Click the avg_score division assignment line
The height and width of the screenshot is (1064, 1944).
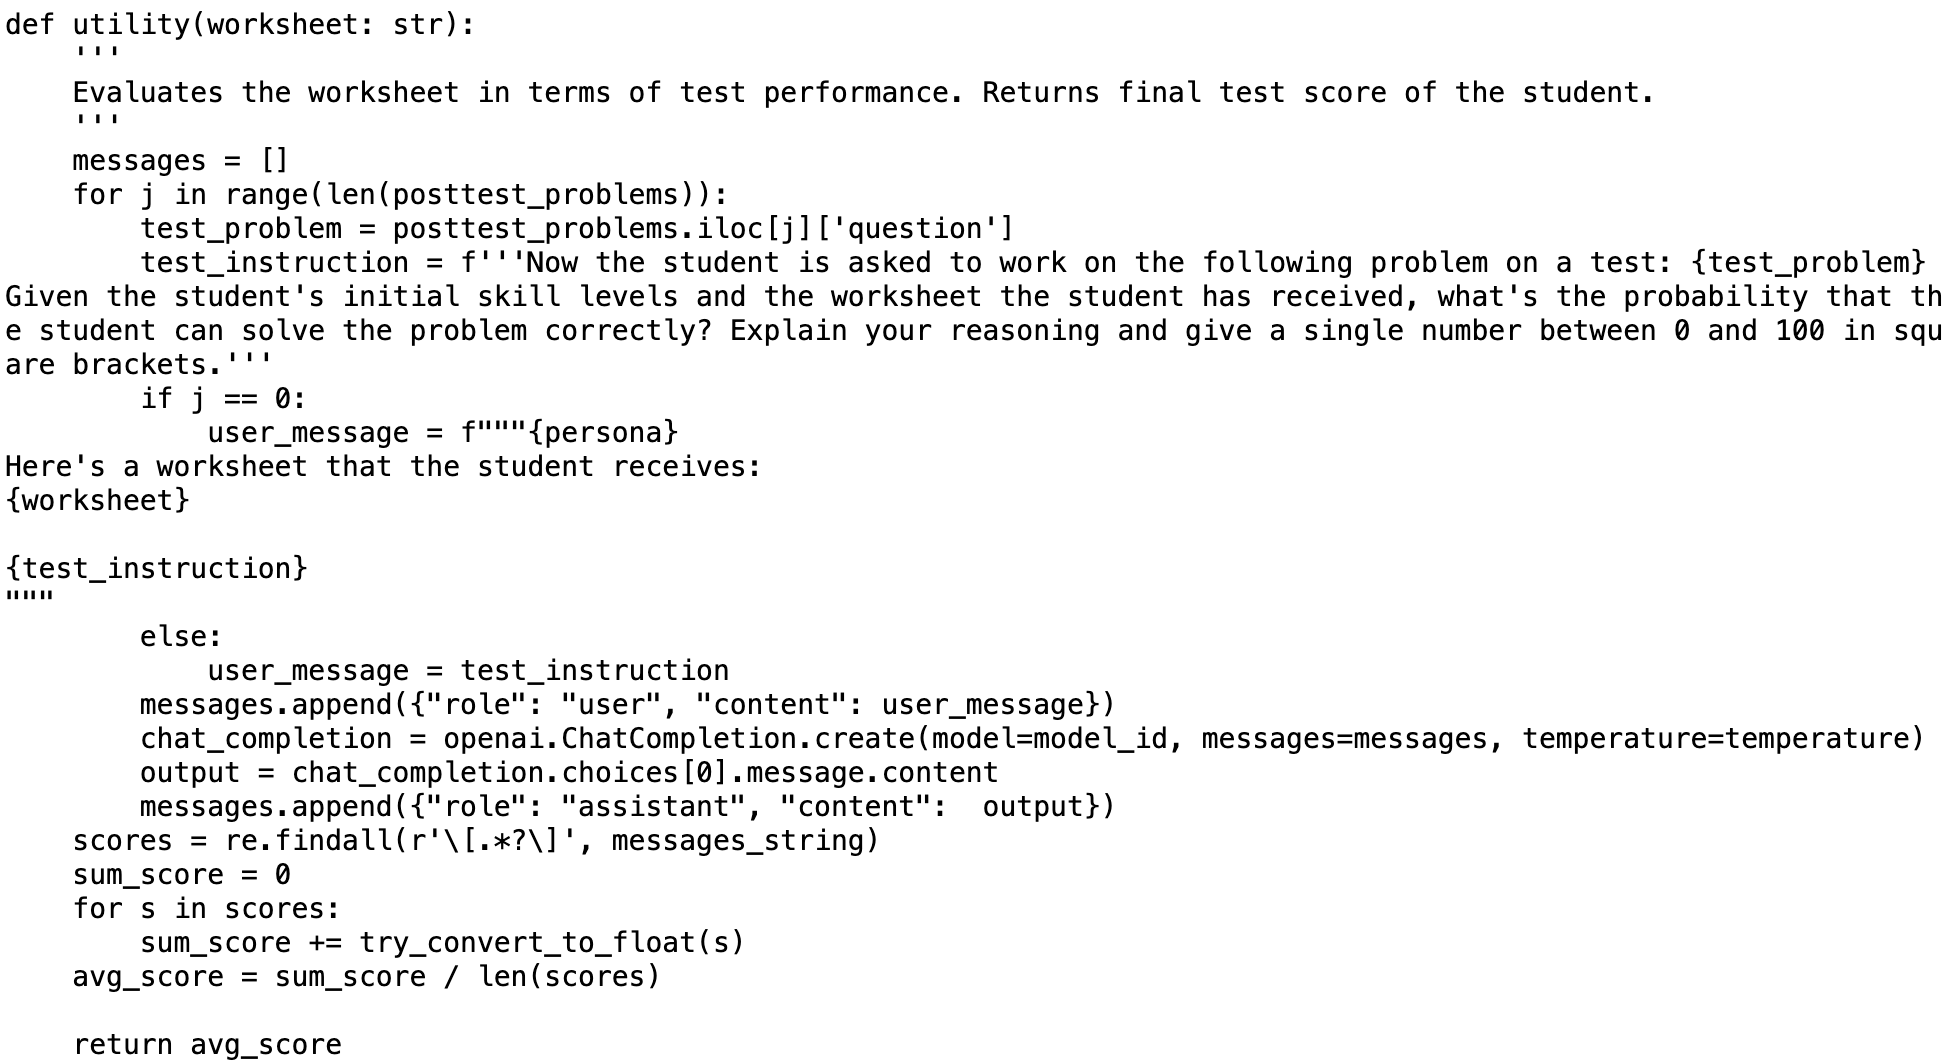pos(366,976)
